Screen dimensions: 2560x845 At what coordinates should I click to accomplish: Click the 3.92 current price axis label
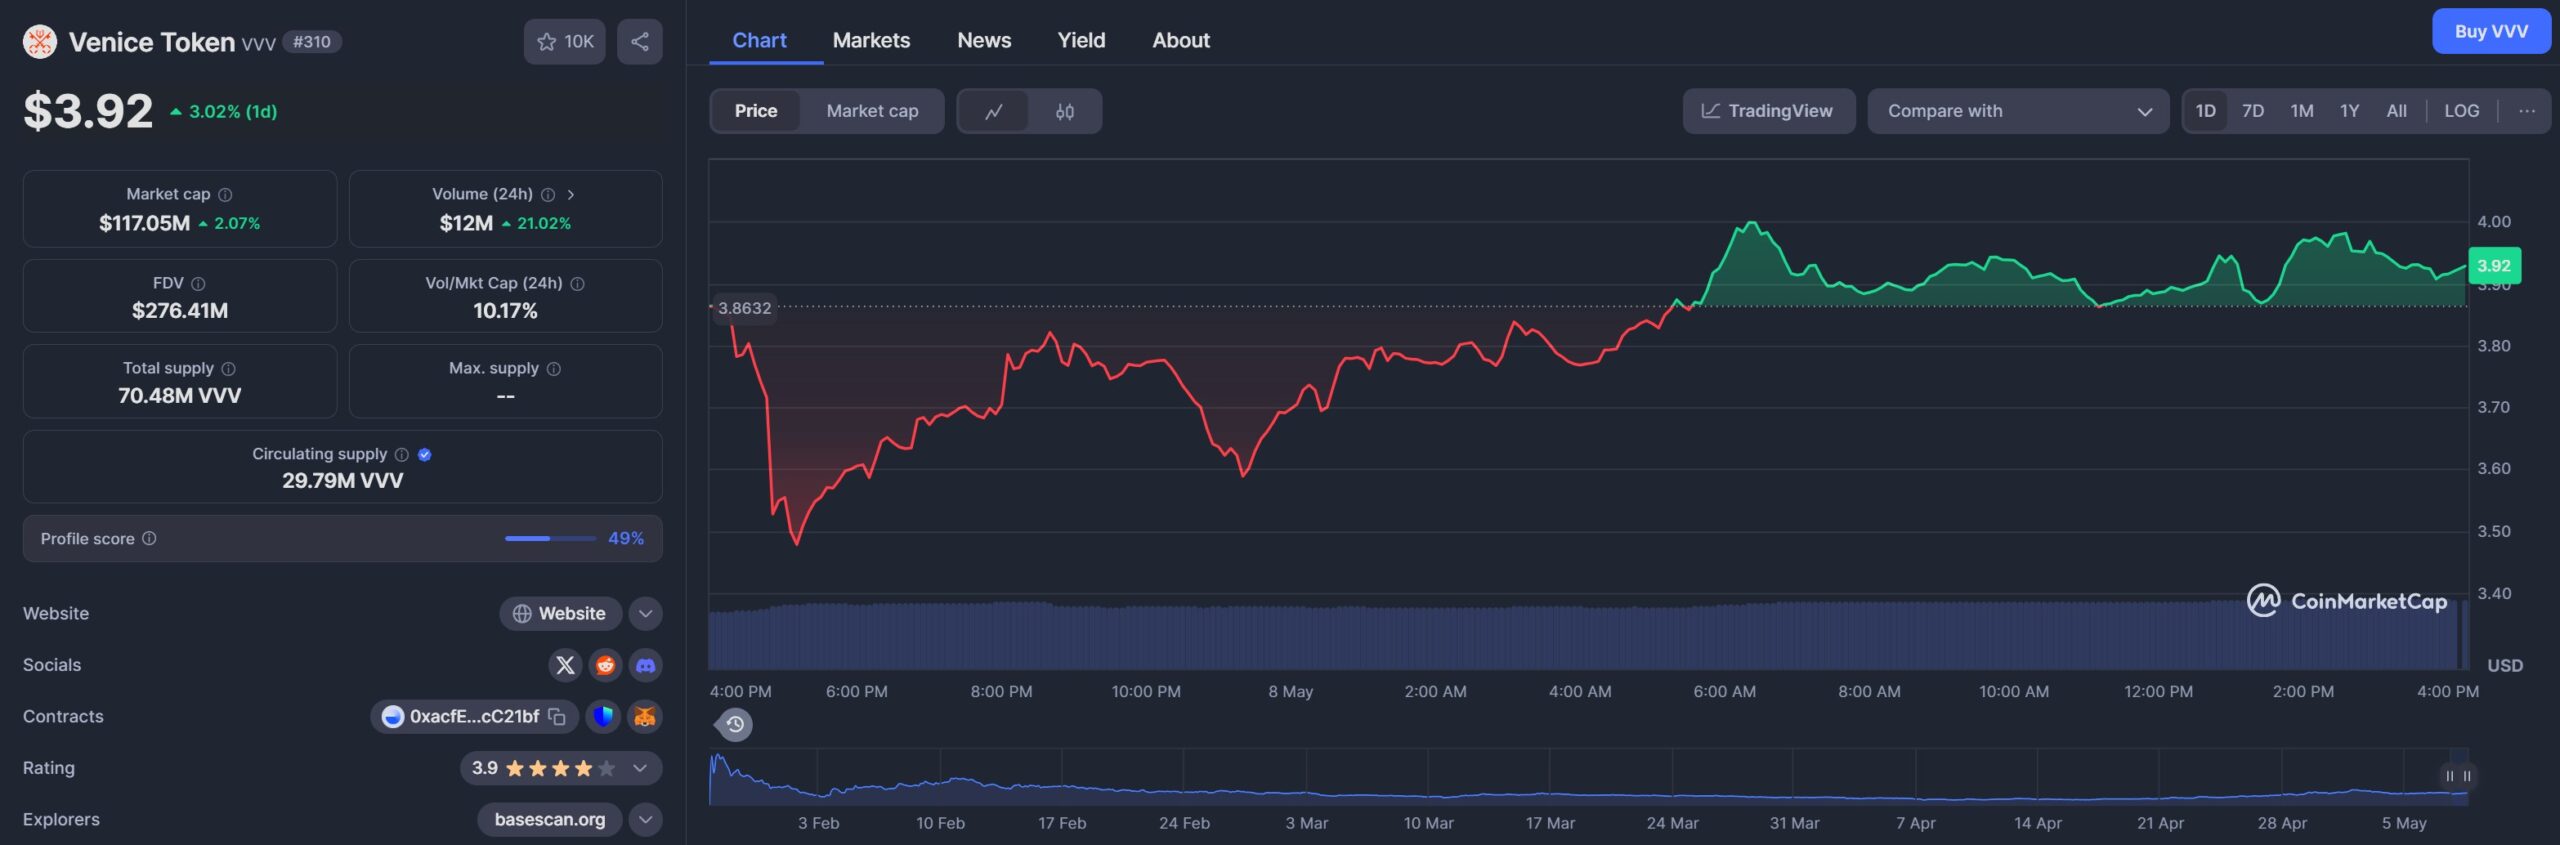pyautogui.click(x=2494, y=266)
